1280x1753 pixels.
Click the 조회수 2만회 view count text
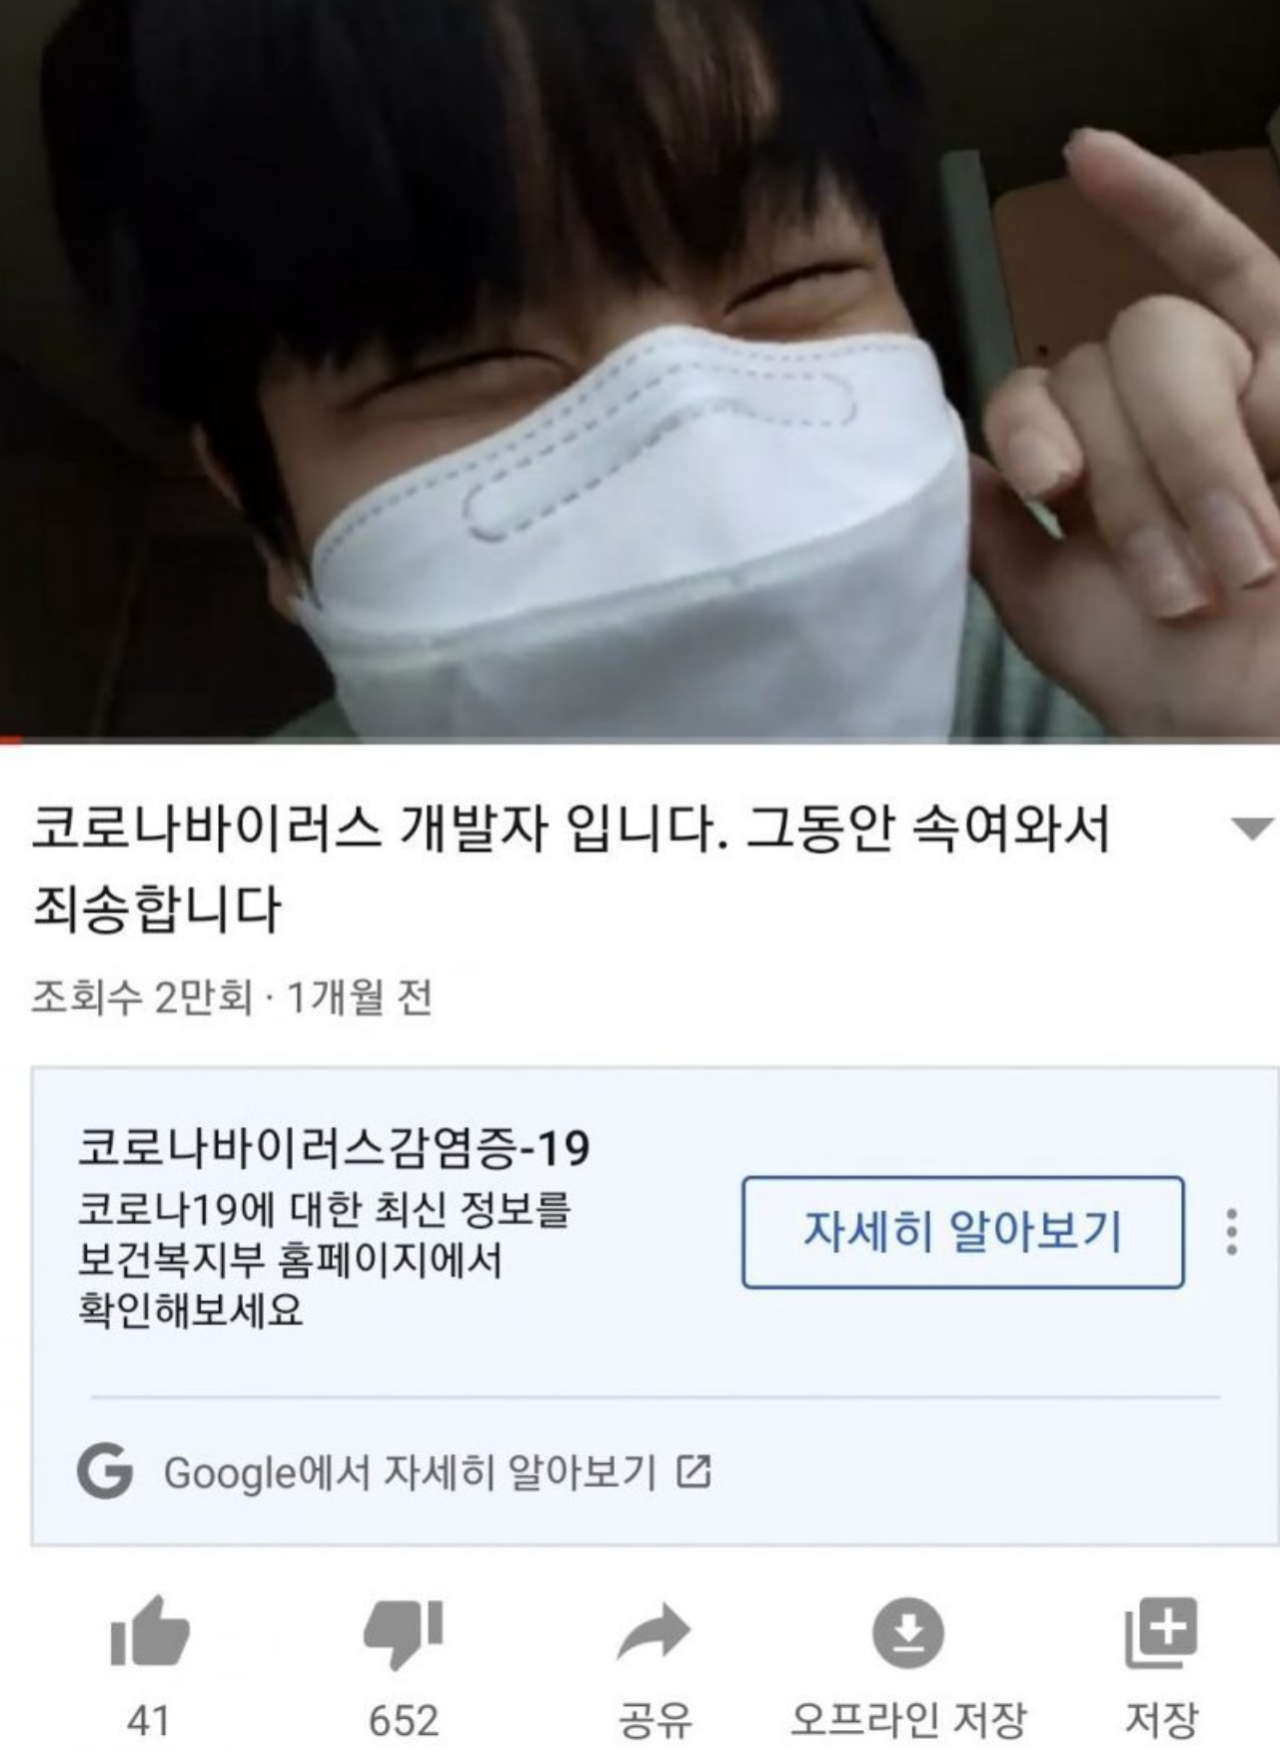click(142, 997)
